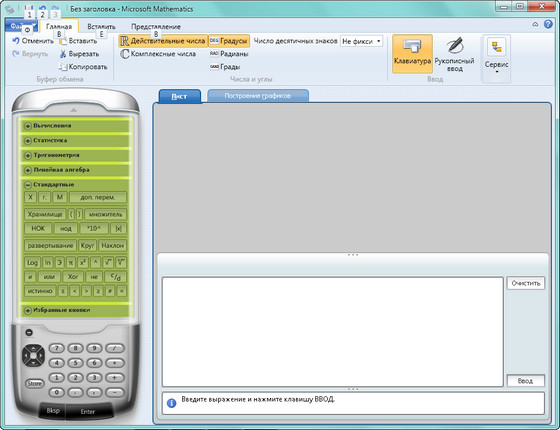Switch to Рукописный ввод ink input
Screen dimensions: 560x430
(454, 54)
